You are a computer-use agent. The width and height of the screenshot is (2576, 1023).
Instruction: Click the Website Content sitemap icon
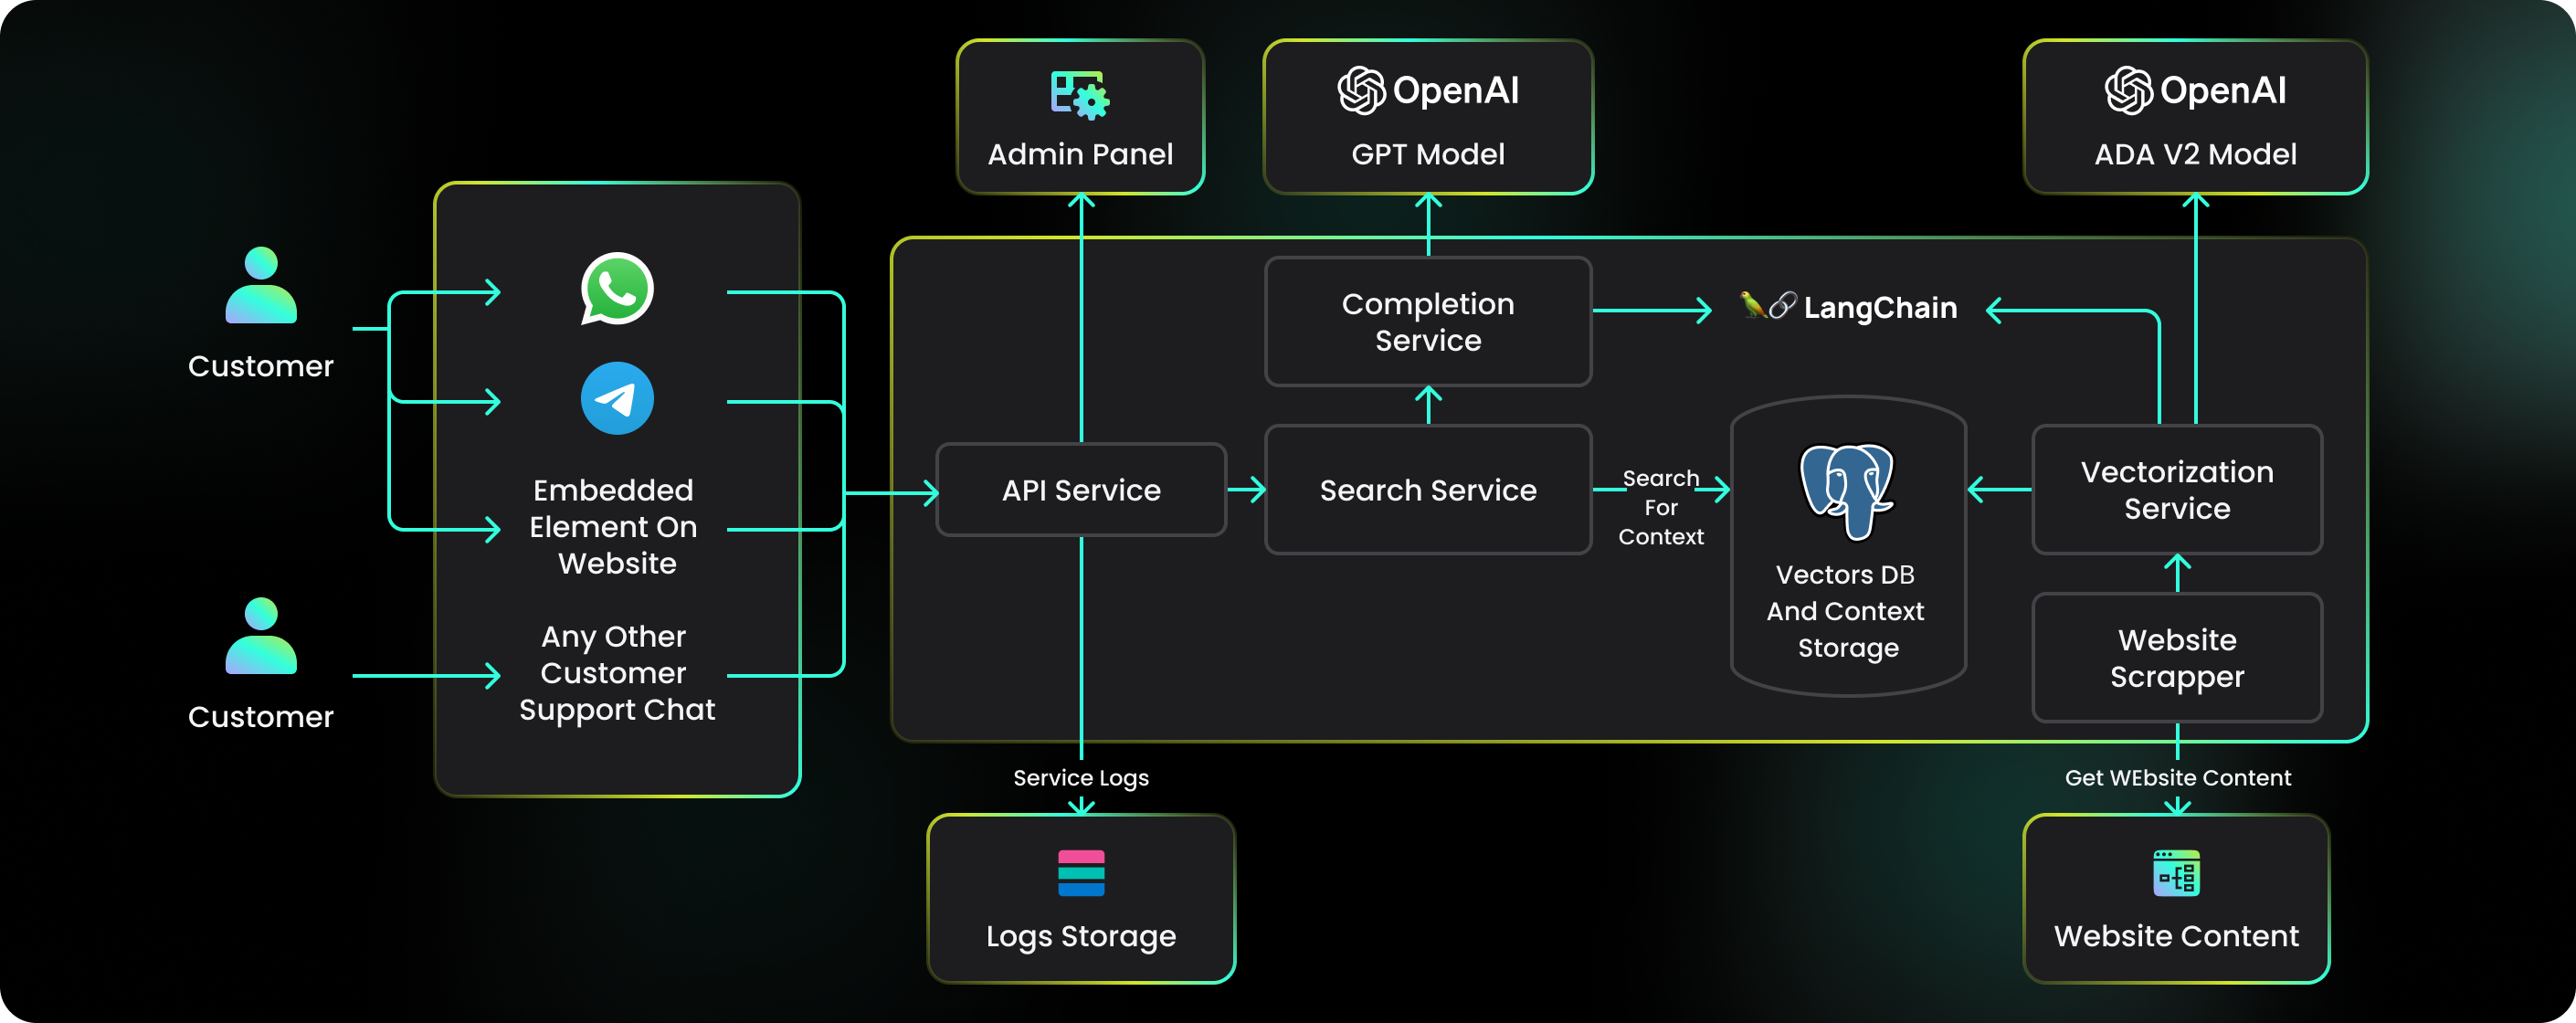pyautogui.click(x=2176, y=873)
